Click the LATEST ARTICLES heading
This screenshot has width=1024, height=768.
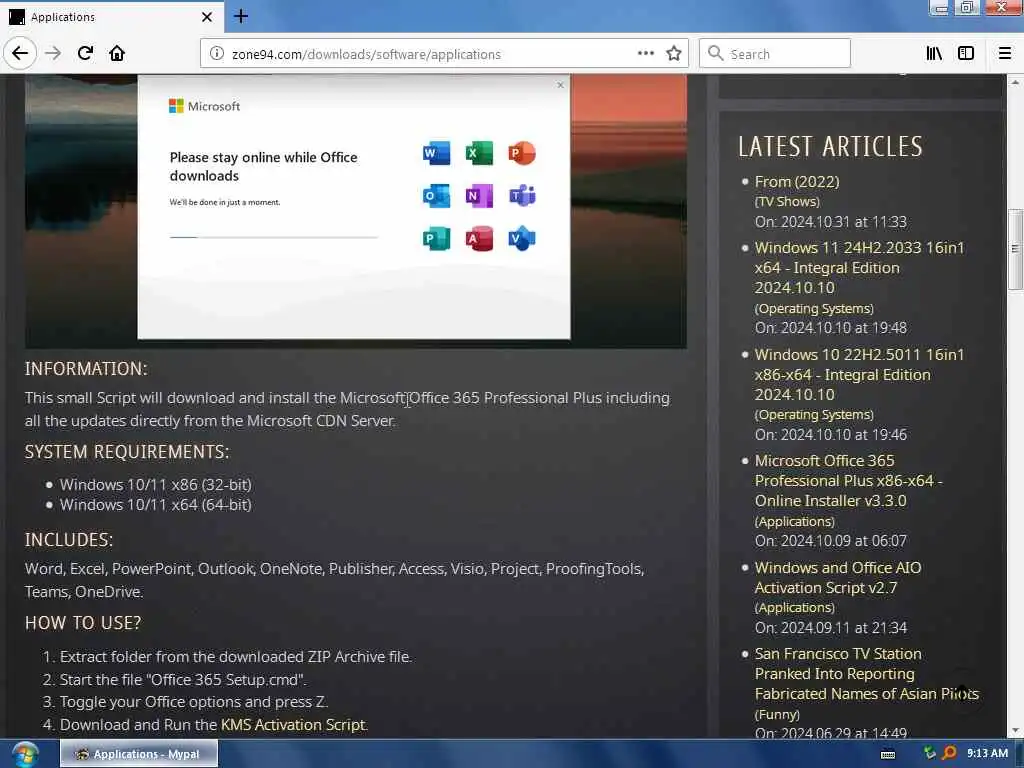click(830, 146)
